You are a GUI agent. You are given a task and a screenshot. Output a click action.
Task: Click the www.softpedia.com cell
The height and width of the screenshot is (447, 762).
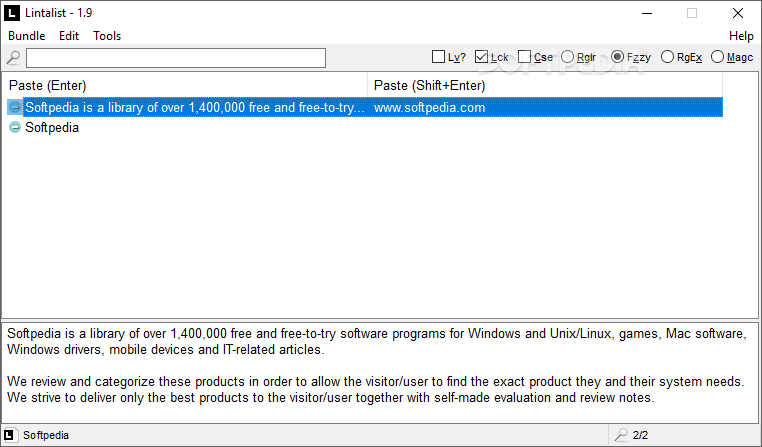coord(430,107)
